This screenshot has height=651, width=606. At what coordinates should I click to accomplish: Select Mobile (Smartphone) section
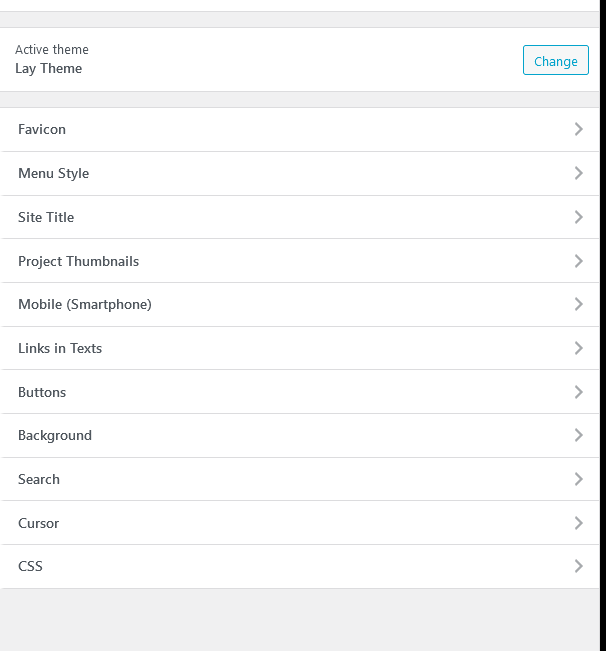85,304
